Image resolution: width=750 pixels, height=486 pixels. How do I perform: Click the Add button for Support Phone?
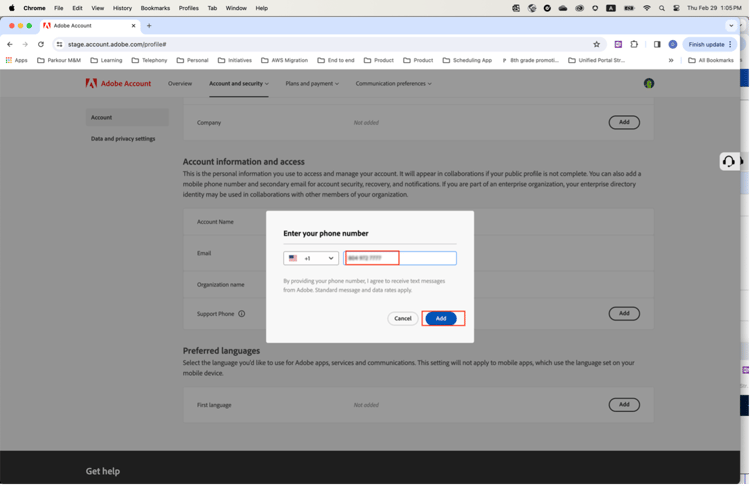pyautogui.click(x=624, y=314)
